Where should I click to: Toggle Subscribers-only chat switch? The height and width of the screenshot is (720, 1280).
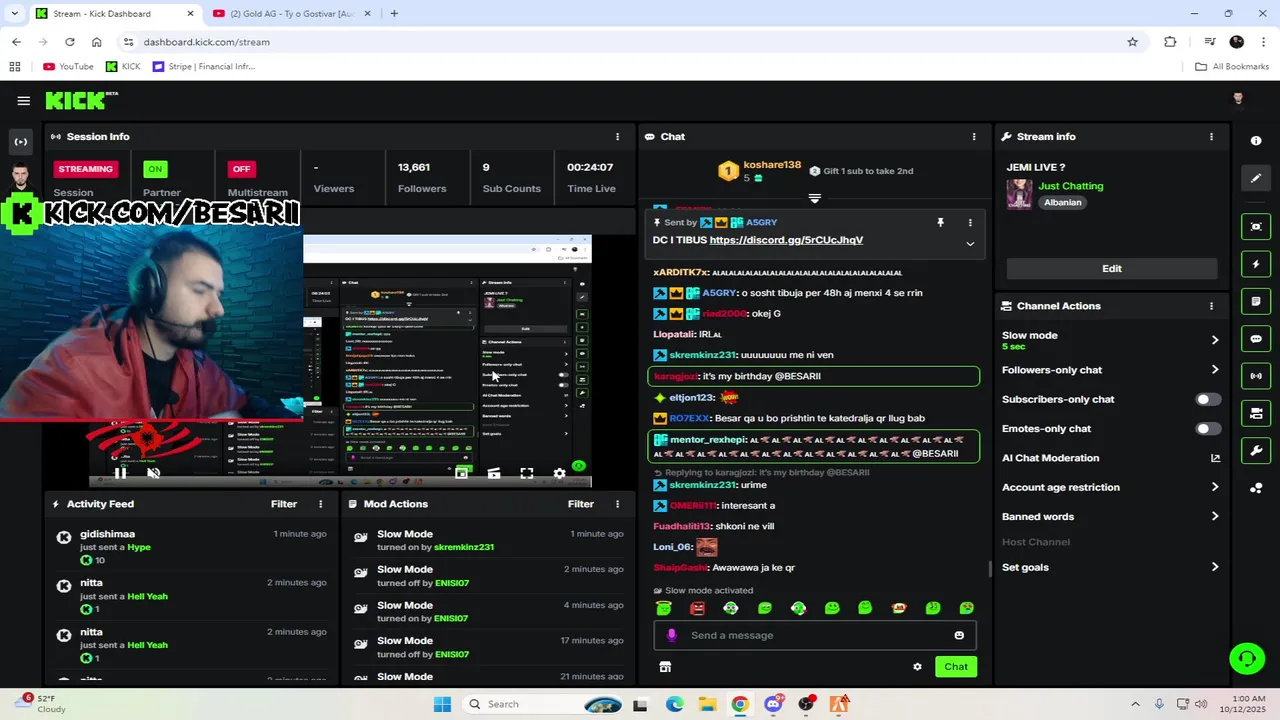(x=1208, y=399)
